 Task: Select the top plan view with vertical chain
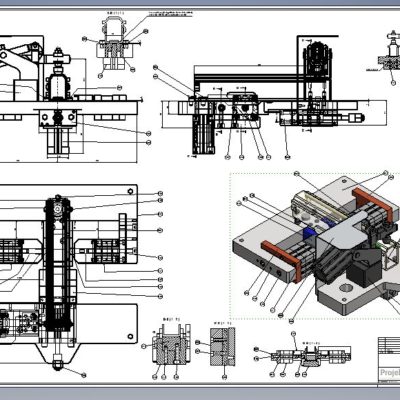(69, 277)
